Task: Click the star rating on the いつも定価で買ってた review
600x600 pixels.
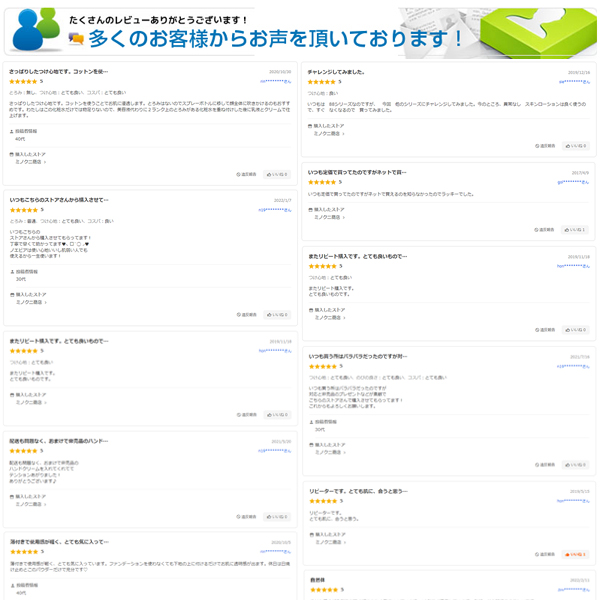Action: pos(322,182)
